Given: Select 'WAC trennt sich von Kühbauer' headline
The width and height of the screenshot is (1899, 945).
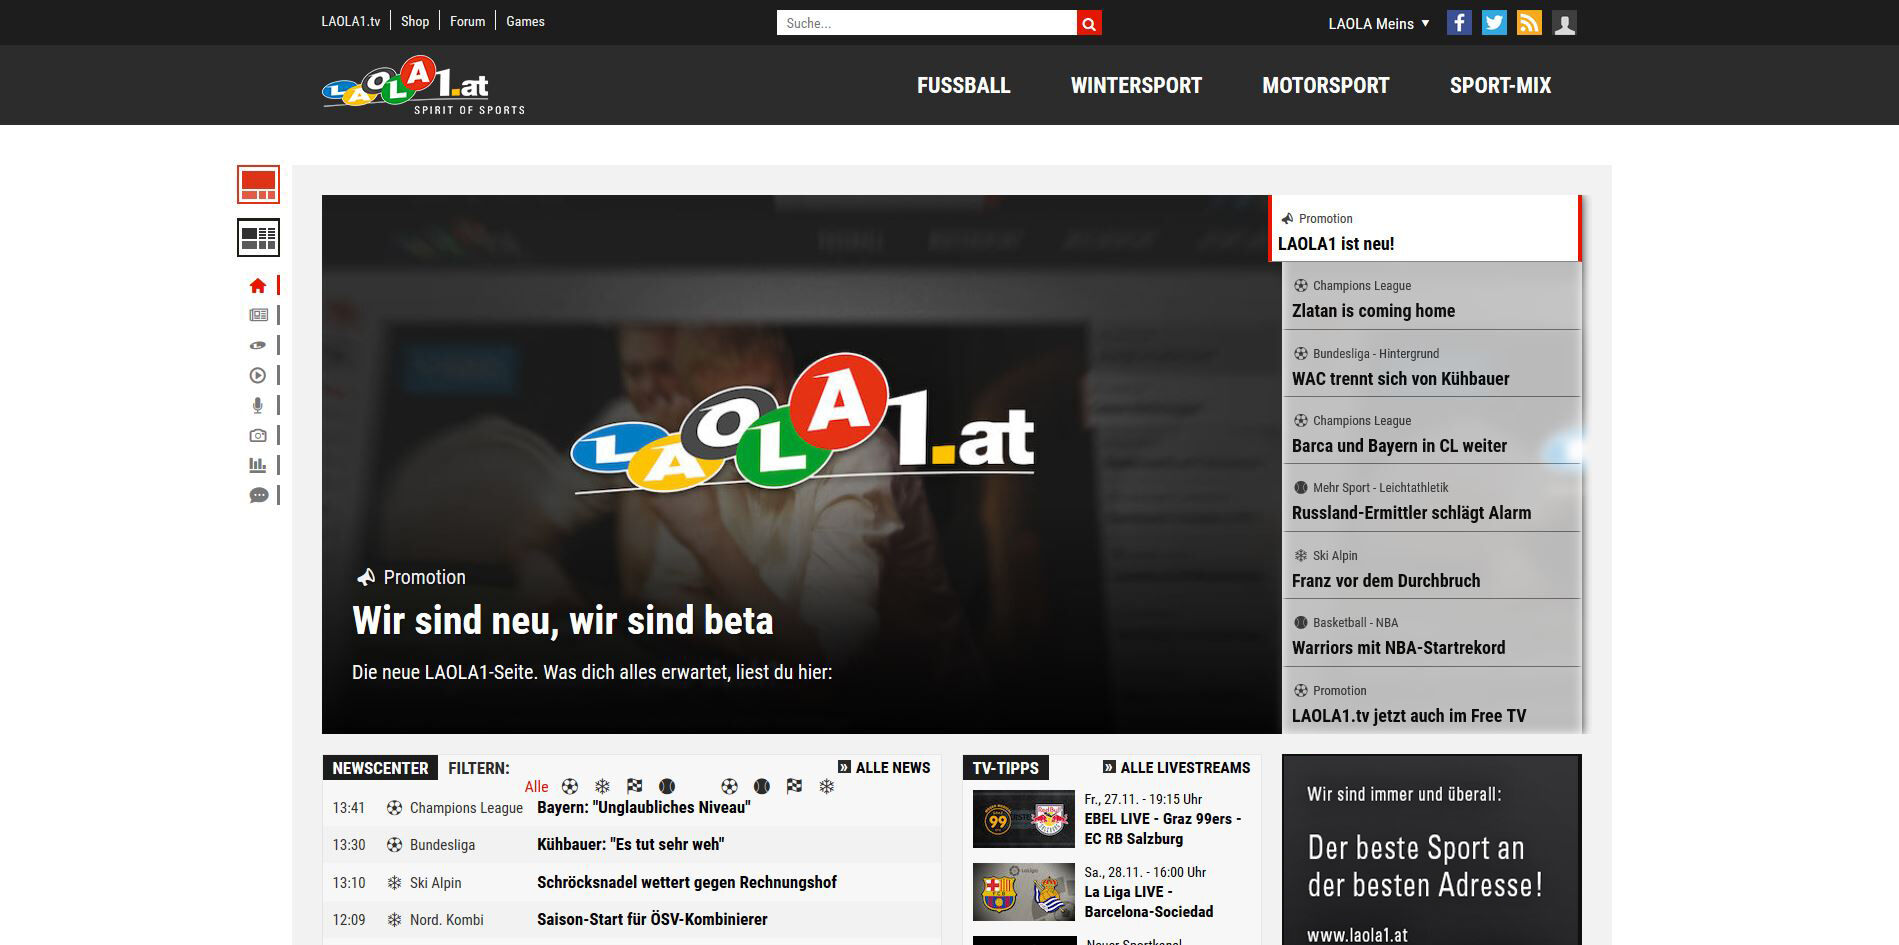Looking at the screenshot, I should (1401, 379).
